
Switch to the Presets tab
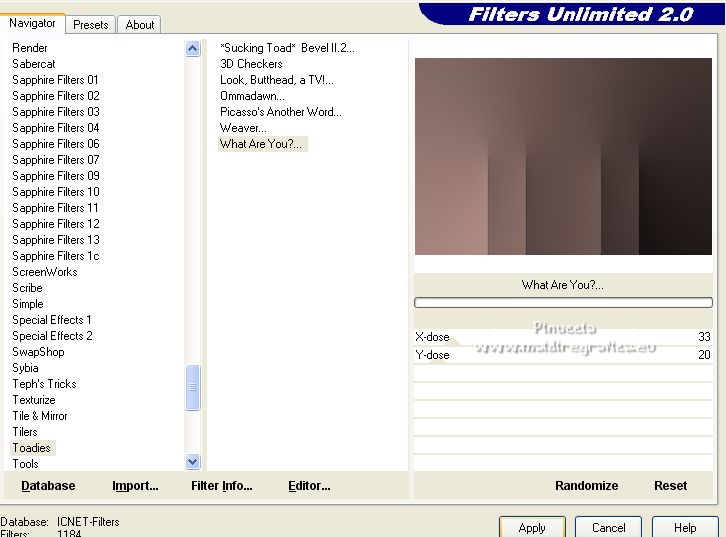click(90, 25)
